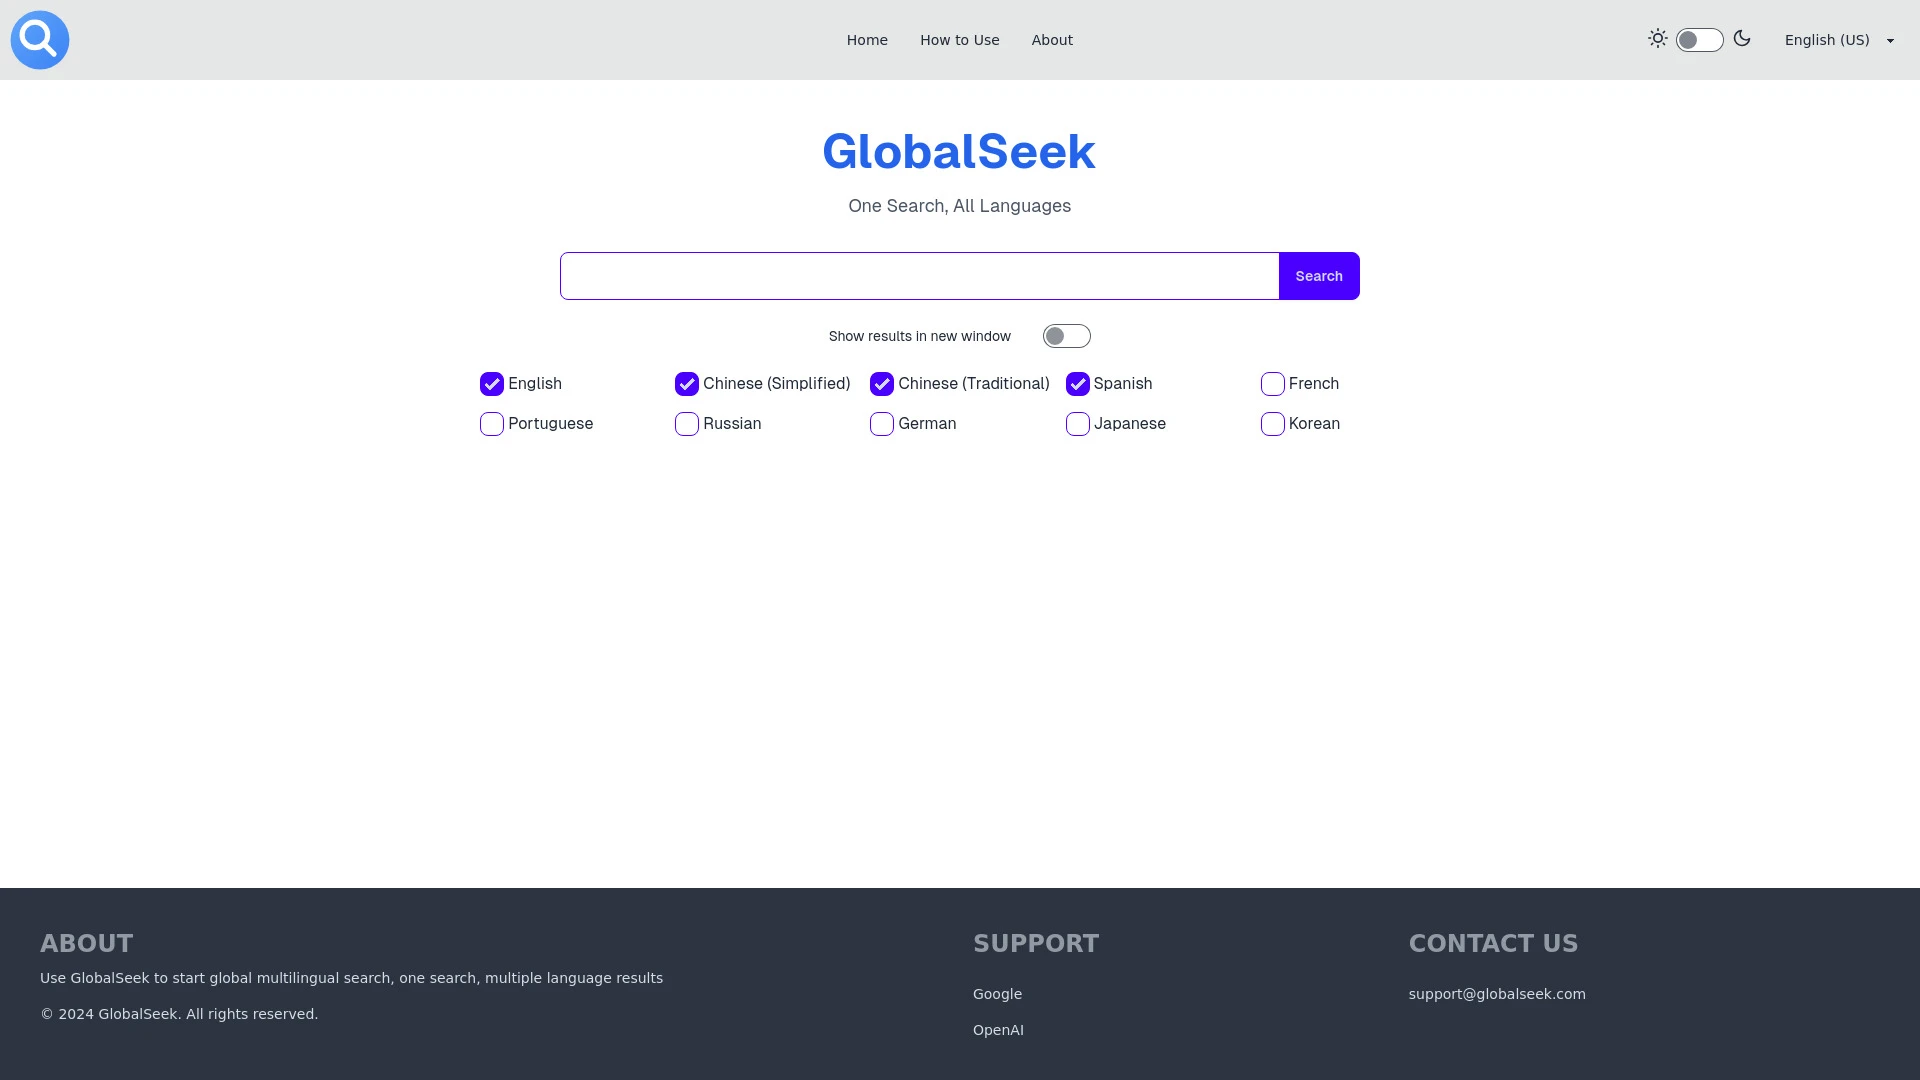Viewport: 1920px width, 1080px height.
Task: Select the Russian language checkbox
Action: tap(686, 424)
